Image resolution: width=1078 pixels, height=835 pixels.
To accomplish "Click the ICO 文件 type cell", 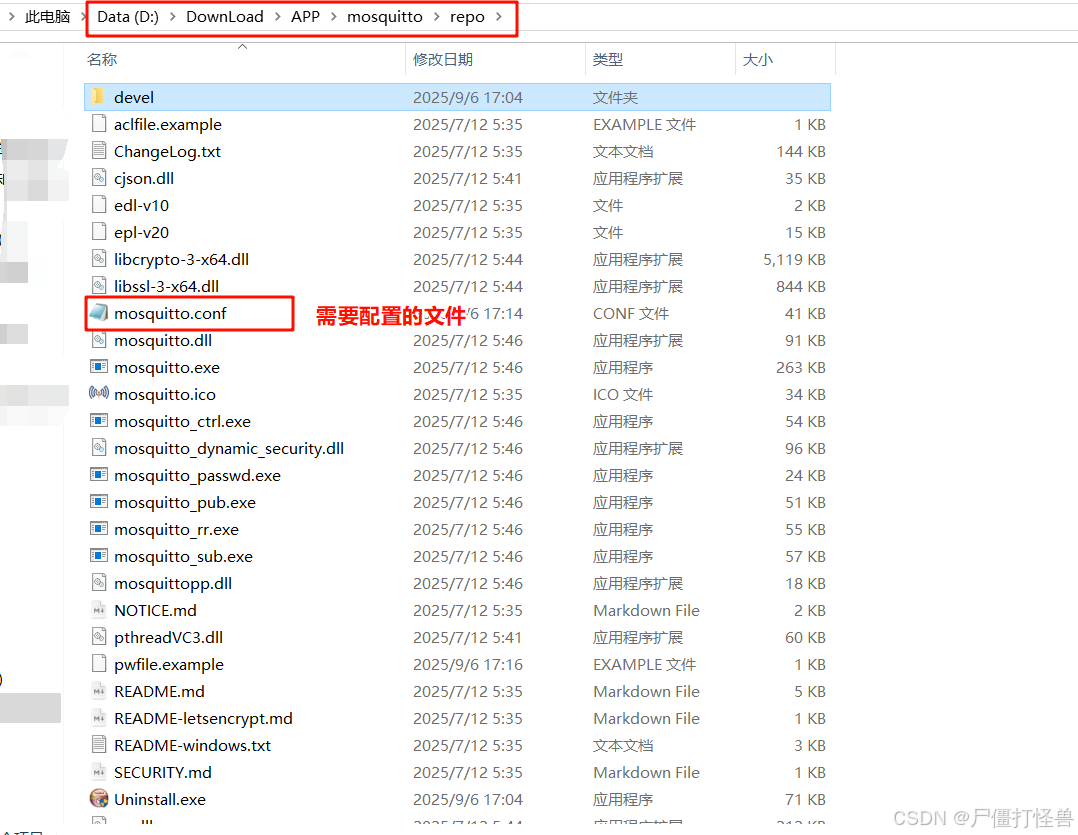I will (x=623, y=394).
